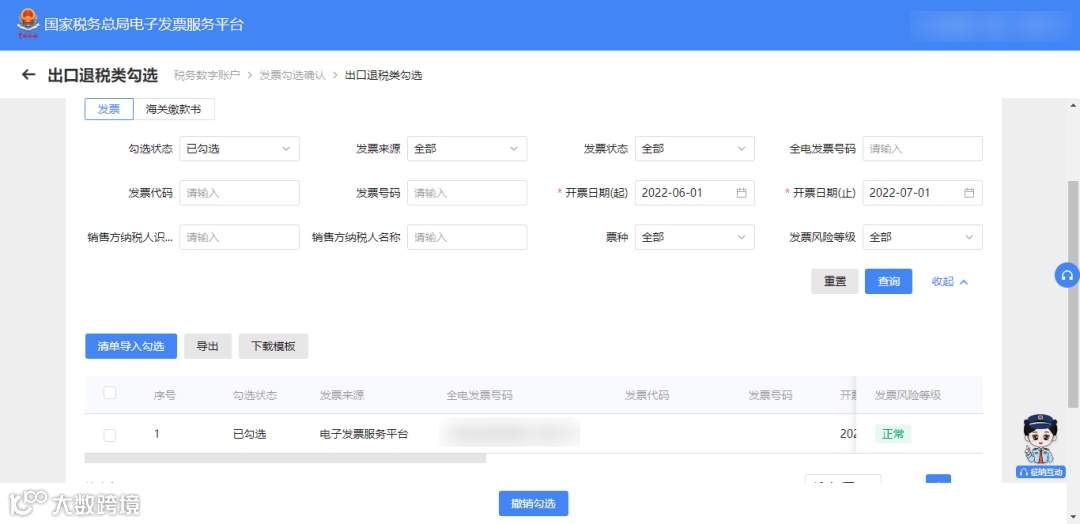Focus the 销售方纳税人识别号 input field
Screen dimensions: 1080x524
(239, 237)
